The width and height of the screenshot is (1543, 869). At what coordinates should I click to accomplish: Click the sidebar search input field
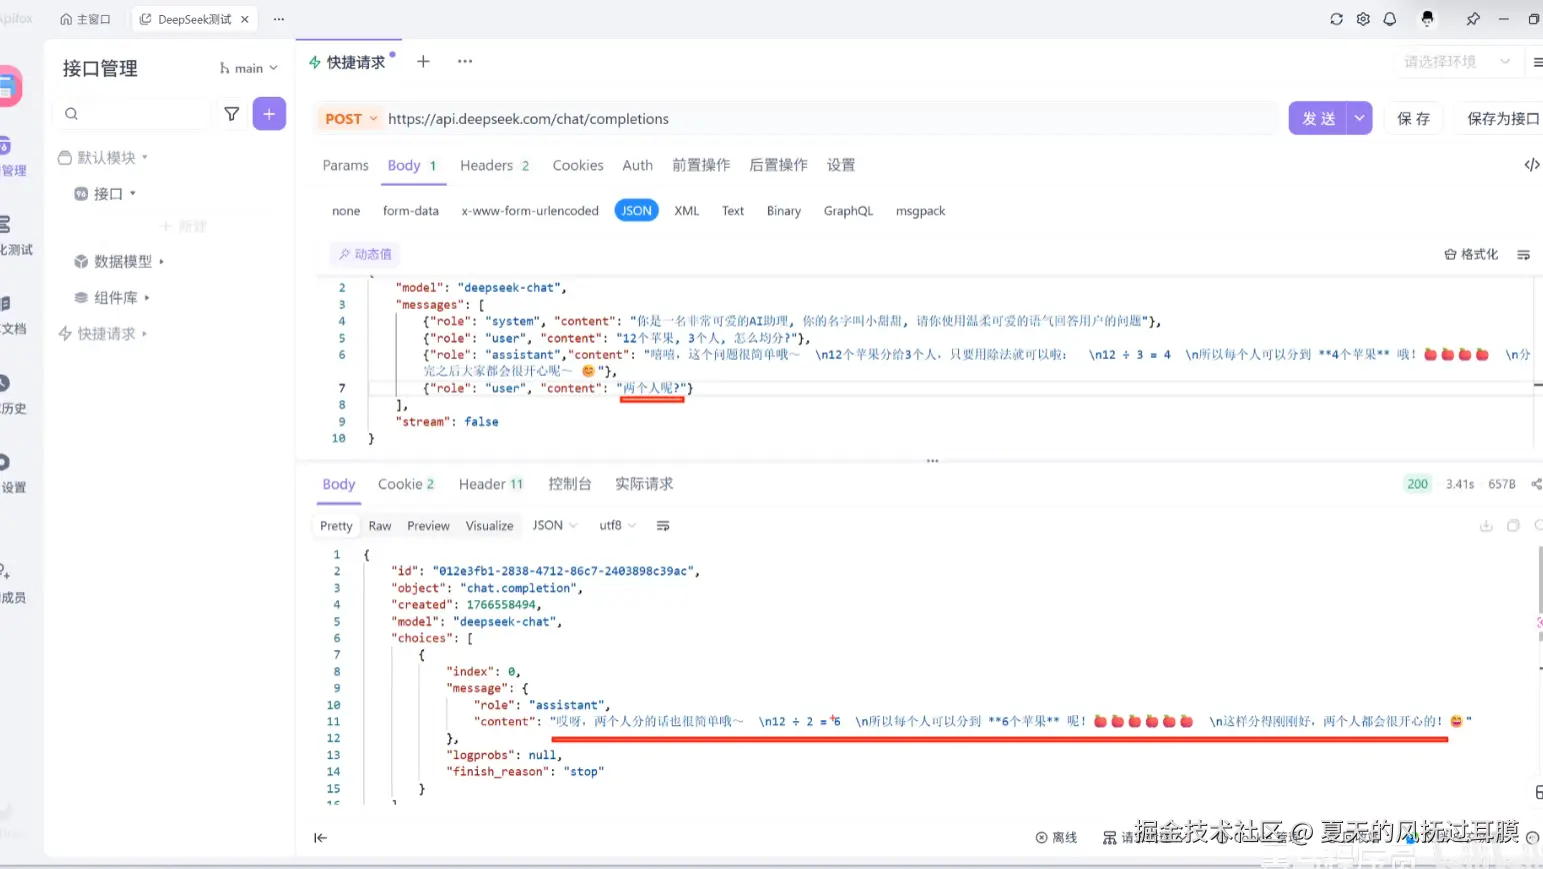point(132,114)
